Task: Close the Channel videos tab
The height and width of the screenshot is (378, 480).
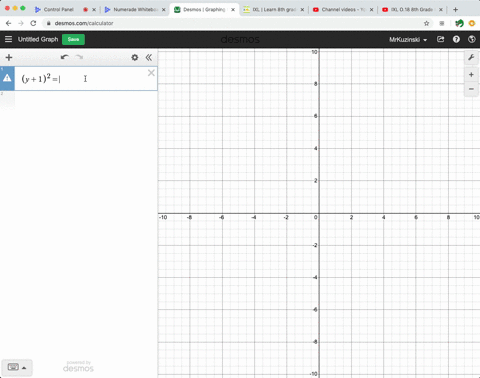Action: coord(371,10)
